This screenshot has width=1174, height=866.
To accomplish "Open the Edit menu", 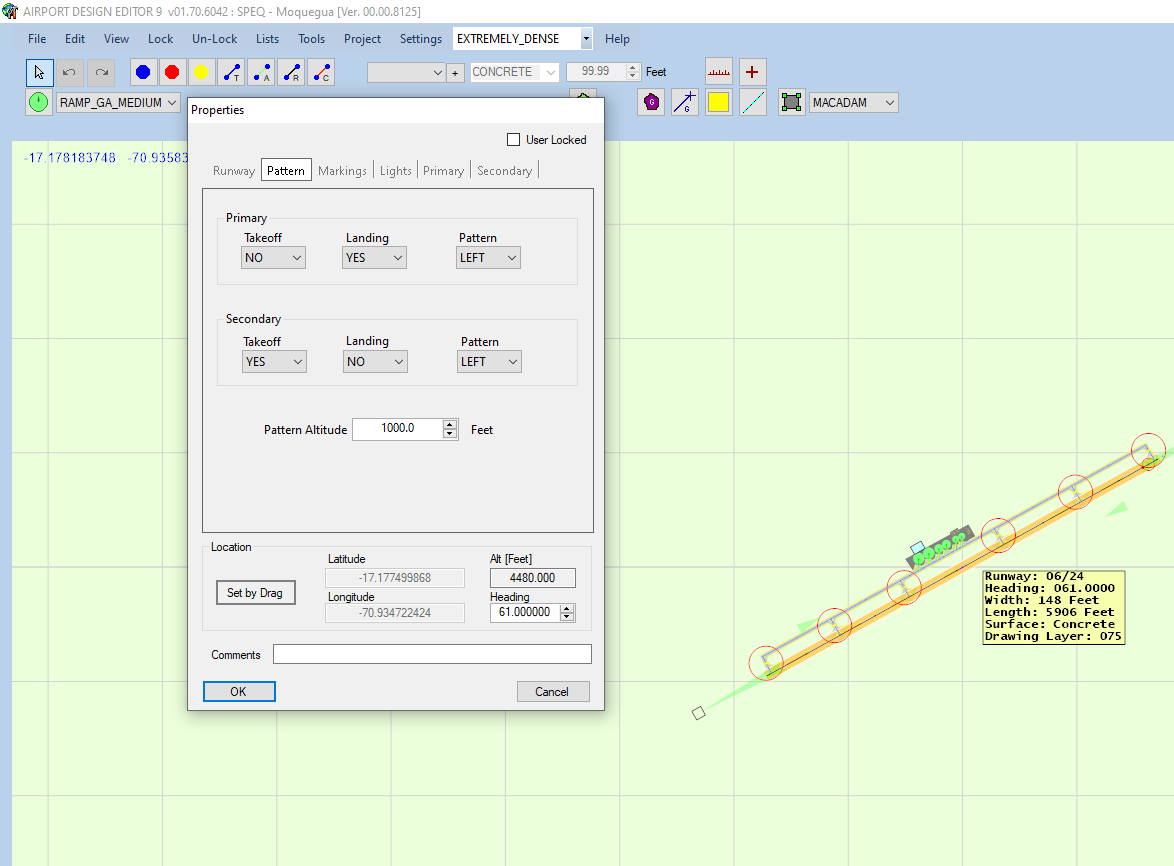I will [x=75, y=39].
